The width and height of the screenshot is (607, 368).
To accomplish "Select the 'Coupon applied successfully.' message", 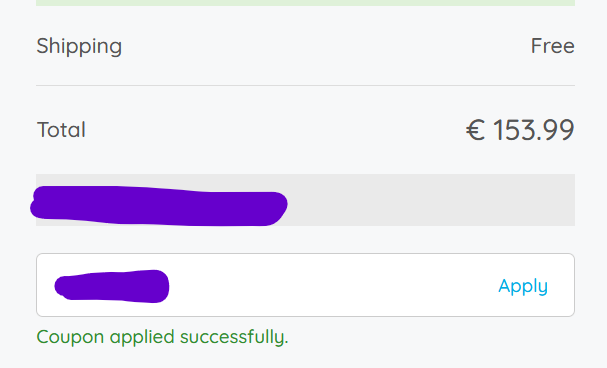I will pyautogui.click(x=163, y=337).
